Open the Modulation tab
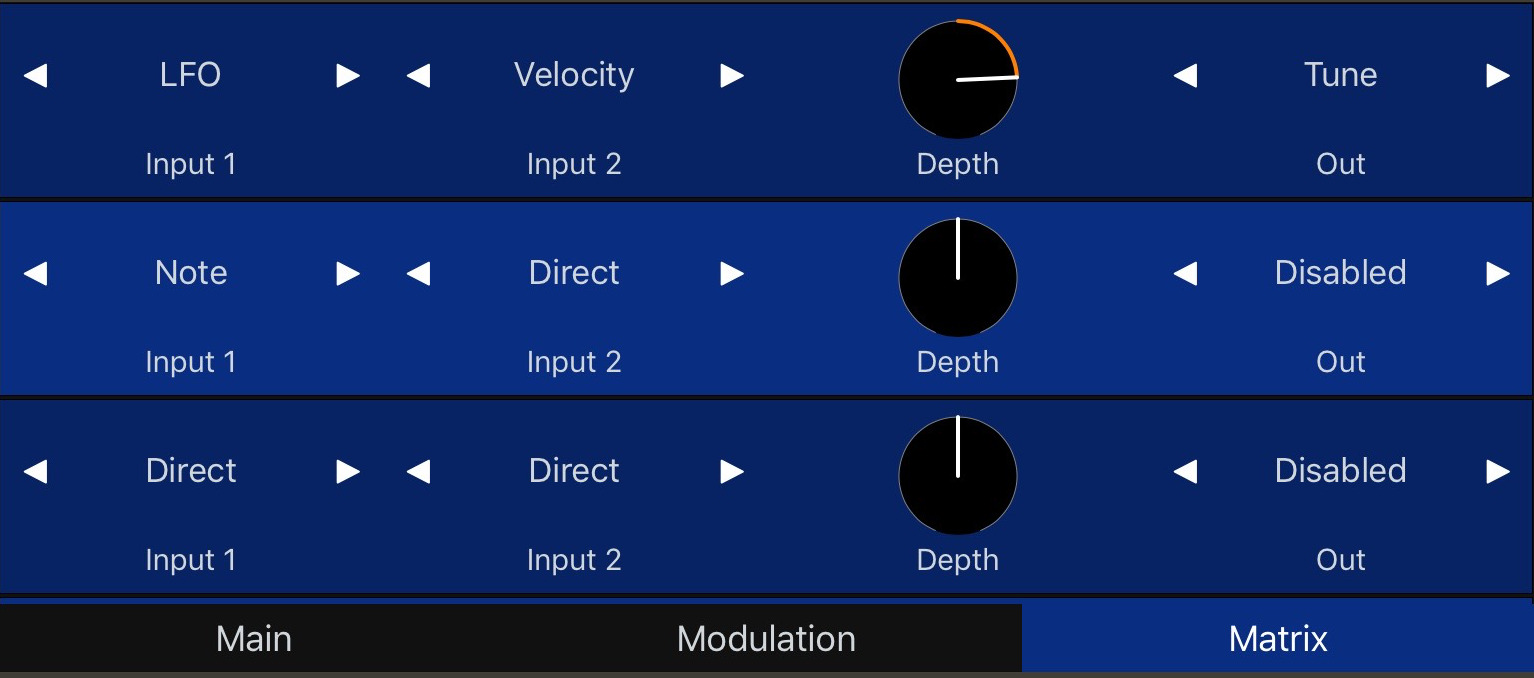The image size is (1534, 678). click(x=766, y=637)
